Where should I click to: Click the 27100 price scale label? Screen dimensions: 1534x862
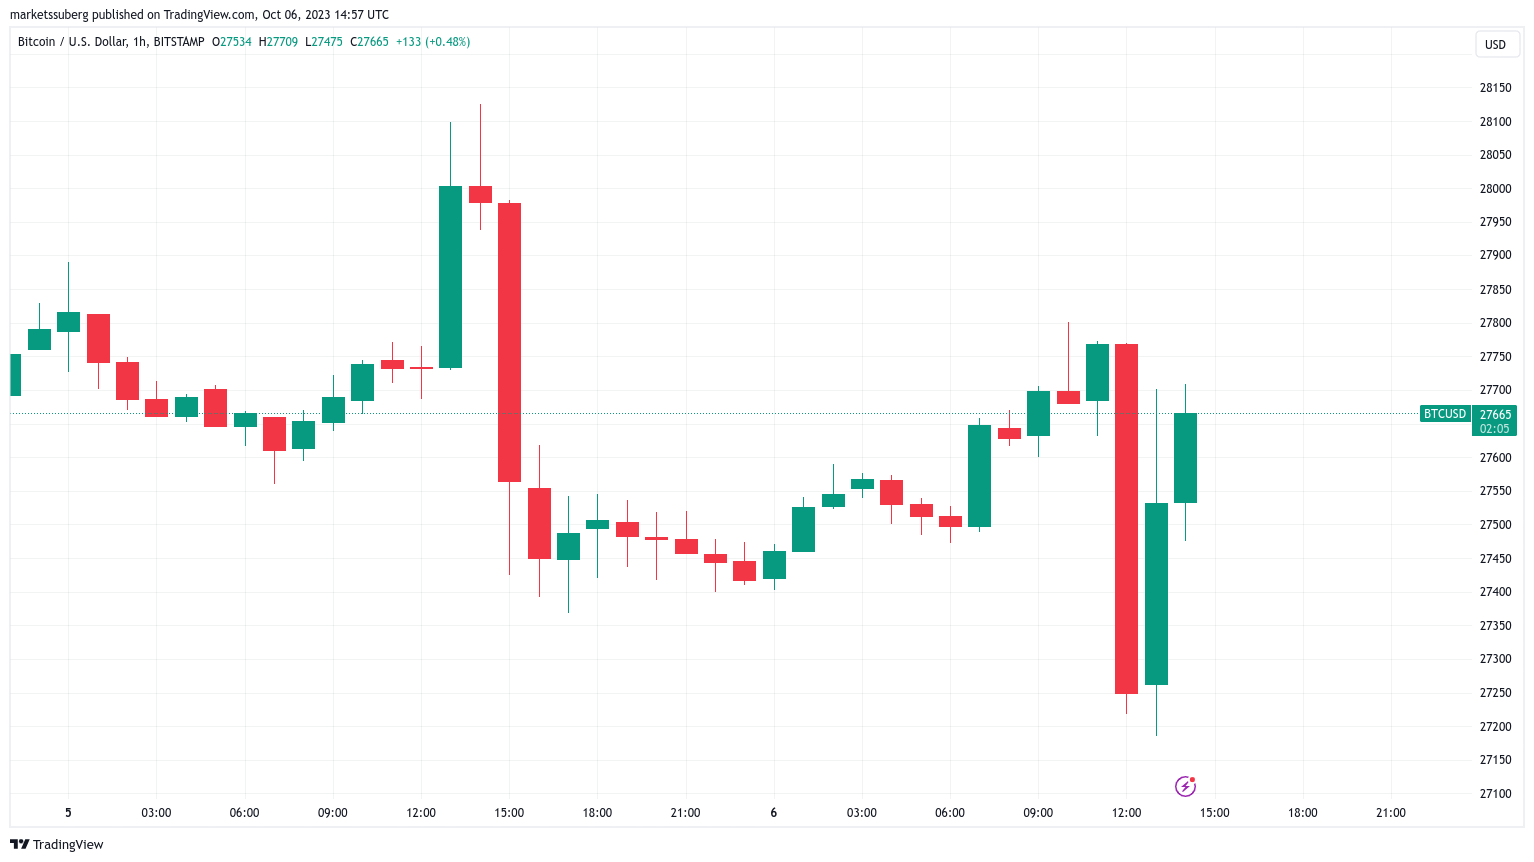[1495, 794]
